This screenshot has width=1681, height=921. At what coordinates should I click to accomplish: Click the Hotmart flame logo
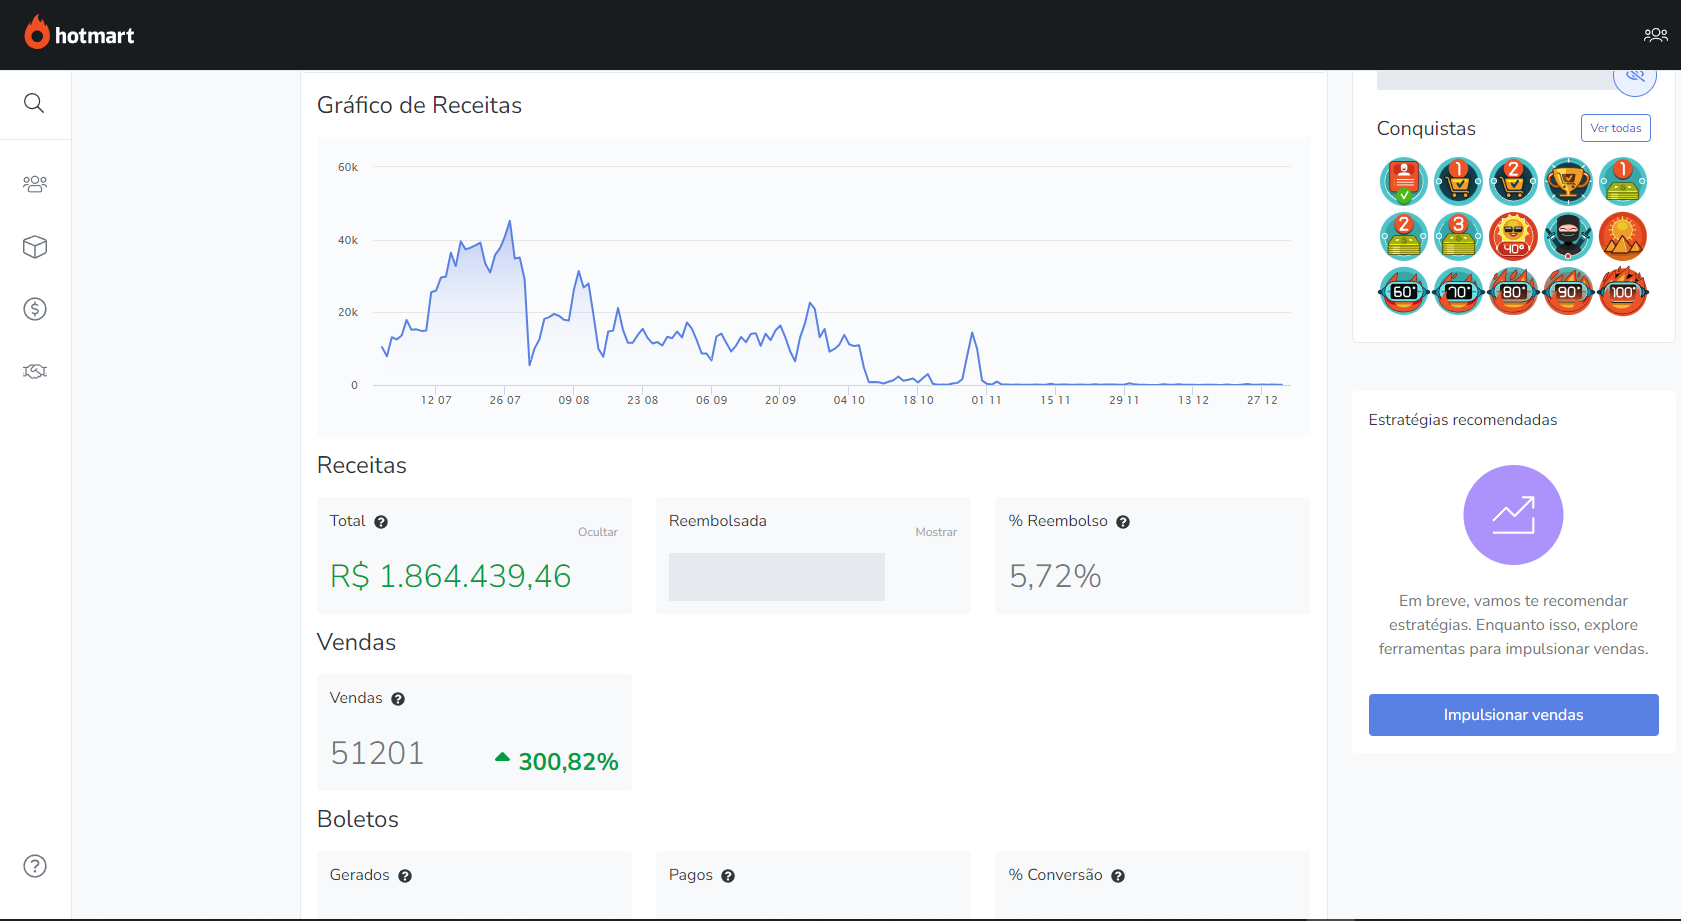37,34
